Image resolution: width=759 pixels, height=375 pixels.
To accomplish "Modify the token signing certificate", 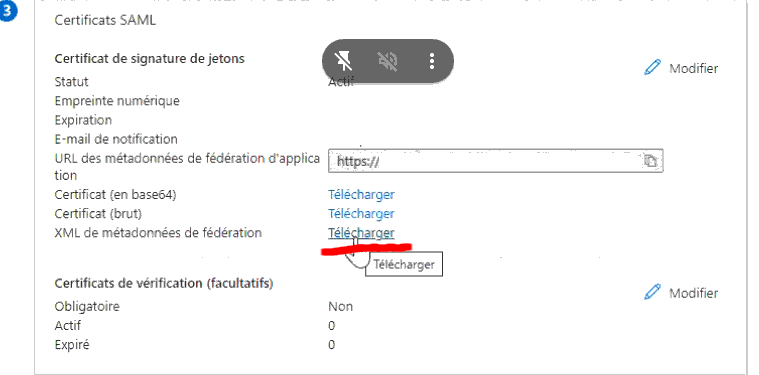I will tap(693, 68).
